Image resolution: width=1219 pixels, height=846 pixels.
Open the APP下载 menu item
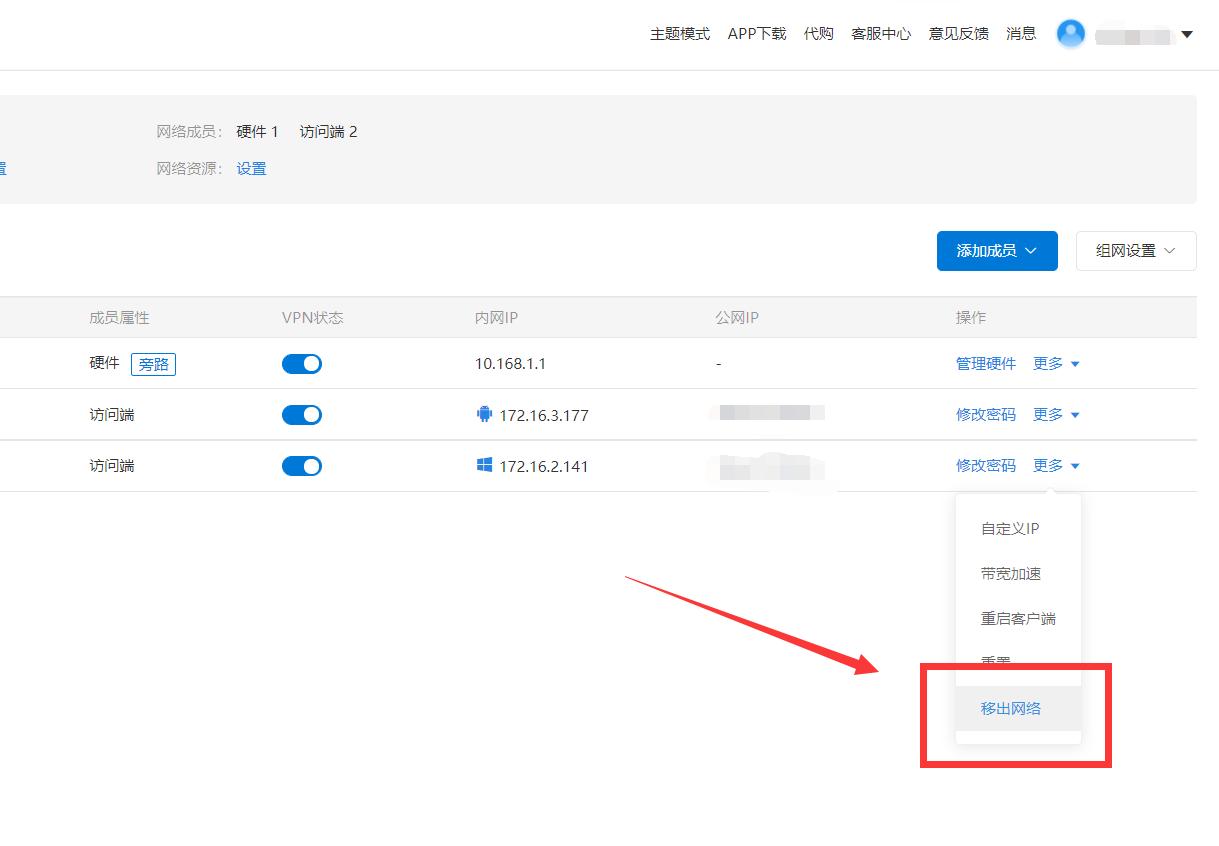[757, 33]
